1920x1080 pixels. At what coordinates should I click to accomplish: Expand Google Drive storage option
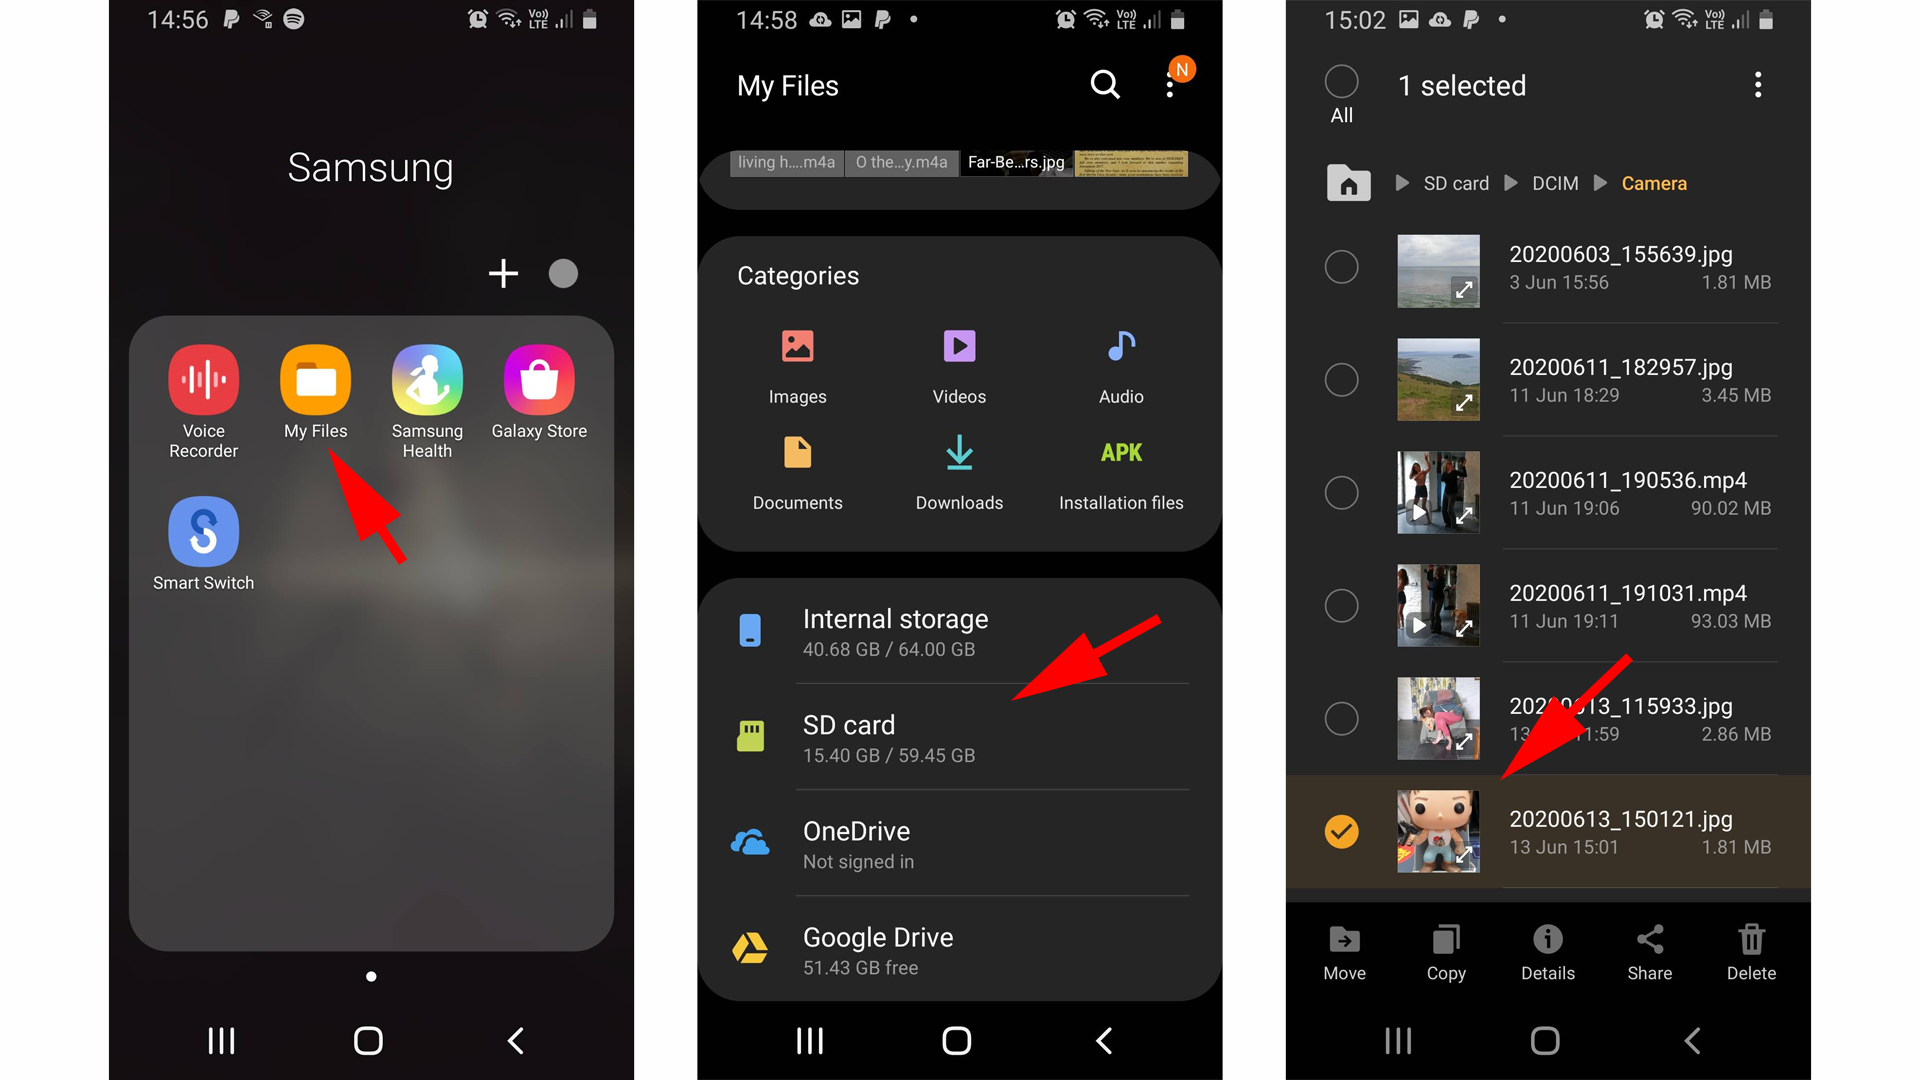click(959, 949)
